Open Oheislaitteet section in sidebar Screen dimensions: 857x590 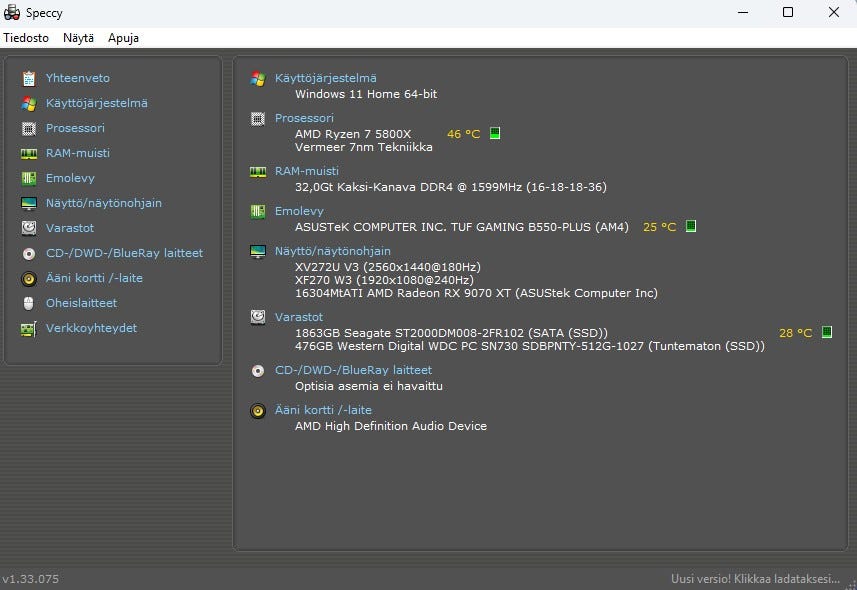(x=81, y=303)
